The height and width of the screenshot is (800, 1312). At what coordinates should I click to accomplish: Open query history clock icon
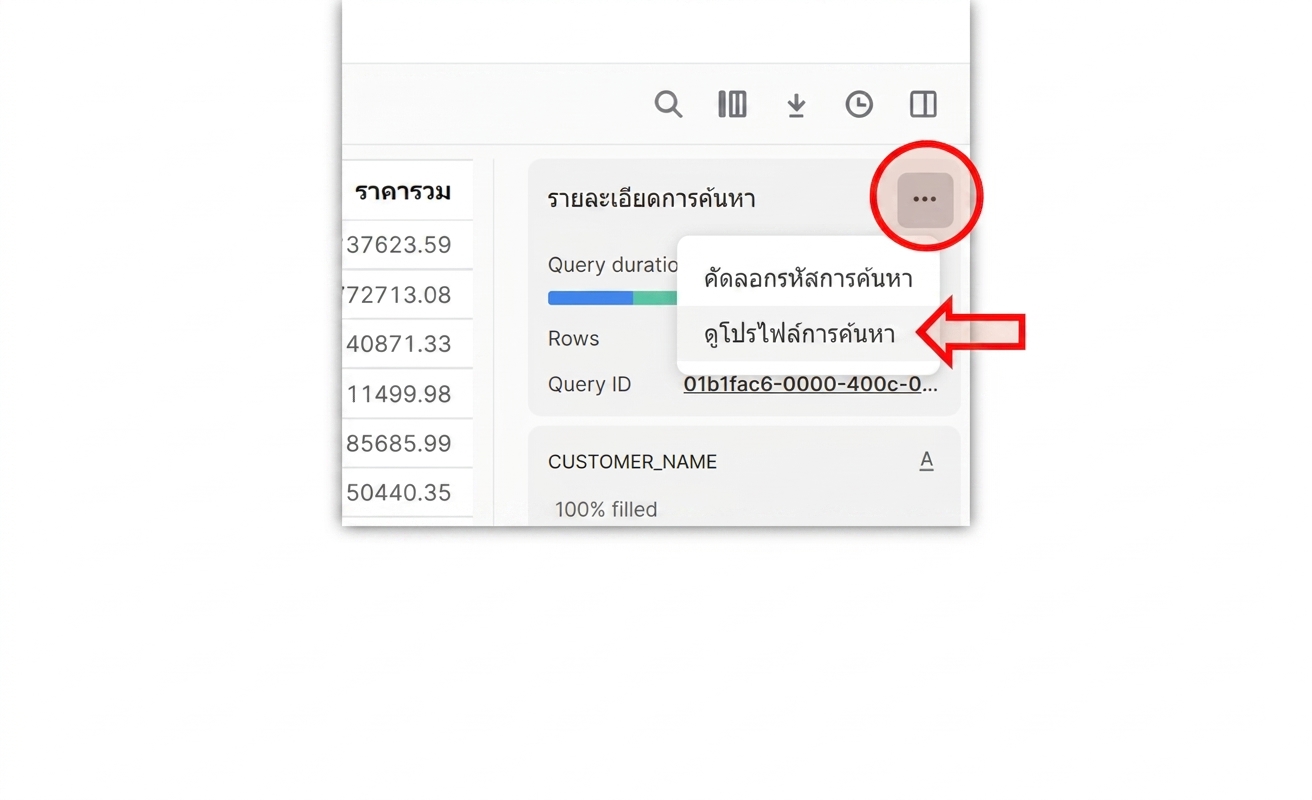coord(859,104)
